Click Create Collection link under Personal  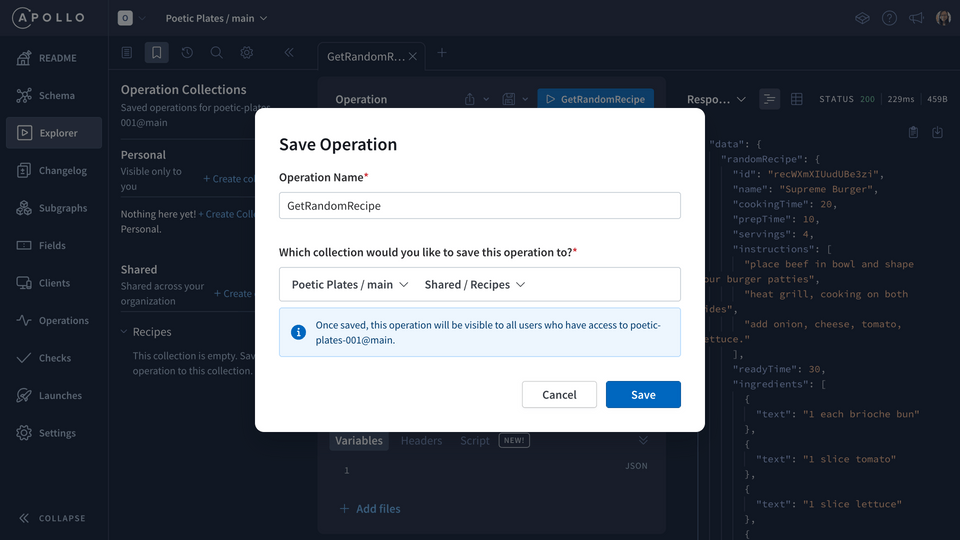click(x=227, y=214)
